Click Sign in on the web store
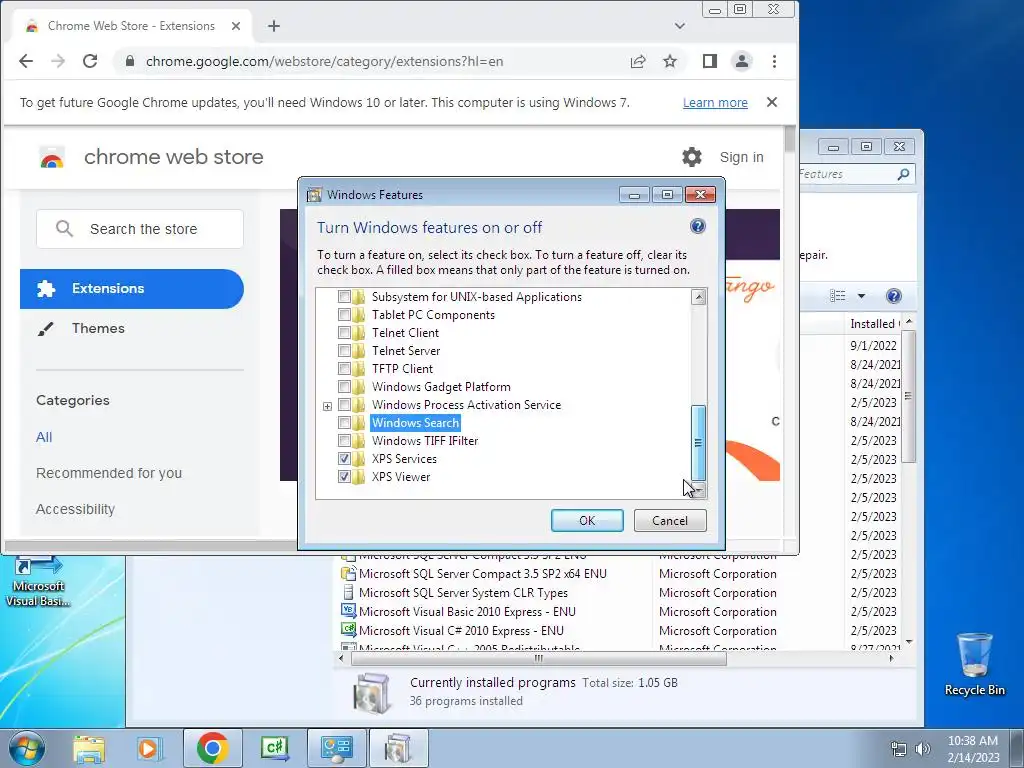Image resolution: width=1024 pixels, height=768 pixels. [741, 157]
